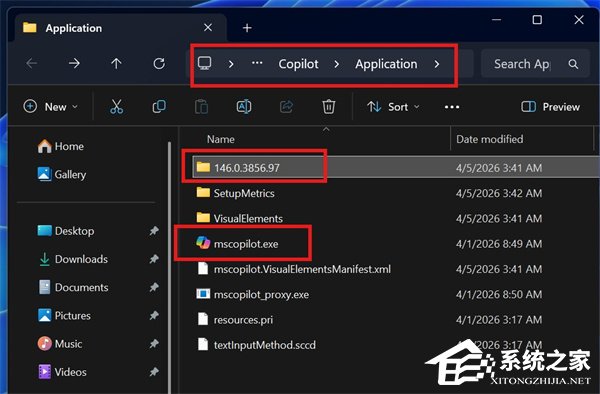600x394 pixels.
Task: Delete selected item with trash icon
Action: [328, 107]
